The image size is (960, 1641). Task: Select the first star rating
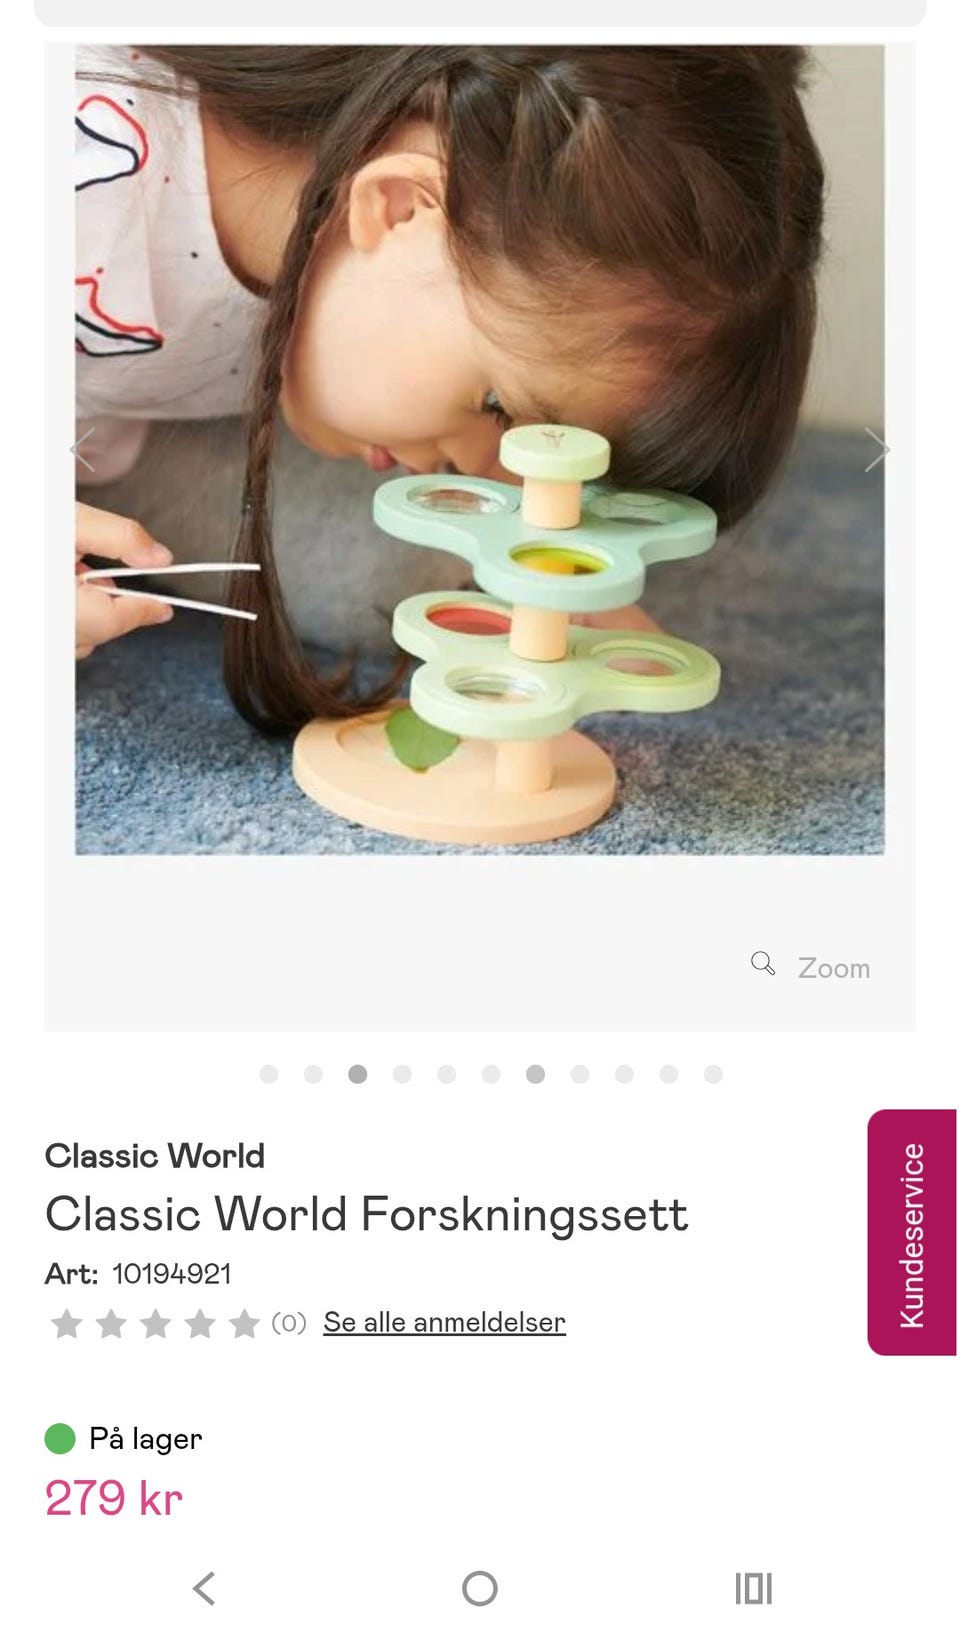pyautogui.click(x=67, y=1323)
